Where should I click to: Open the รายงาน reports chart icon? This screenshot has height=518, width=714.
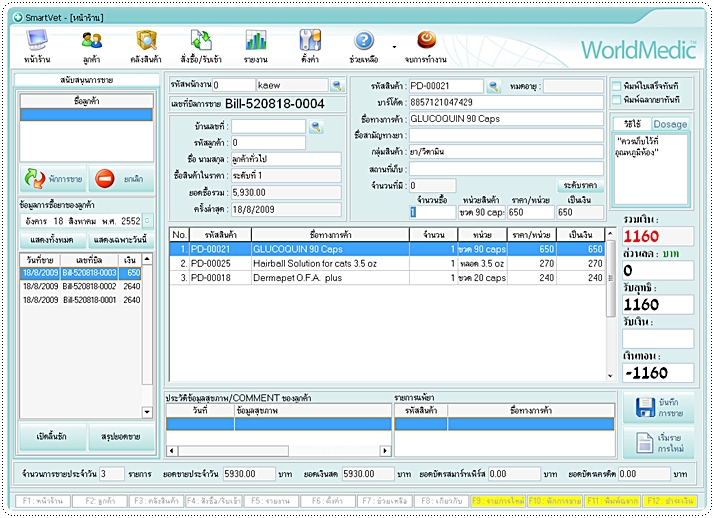coord(256,41)
